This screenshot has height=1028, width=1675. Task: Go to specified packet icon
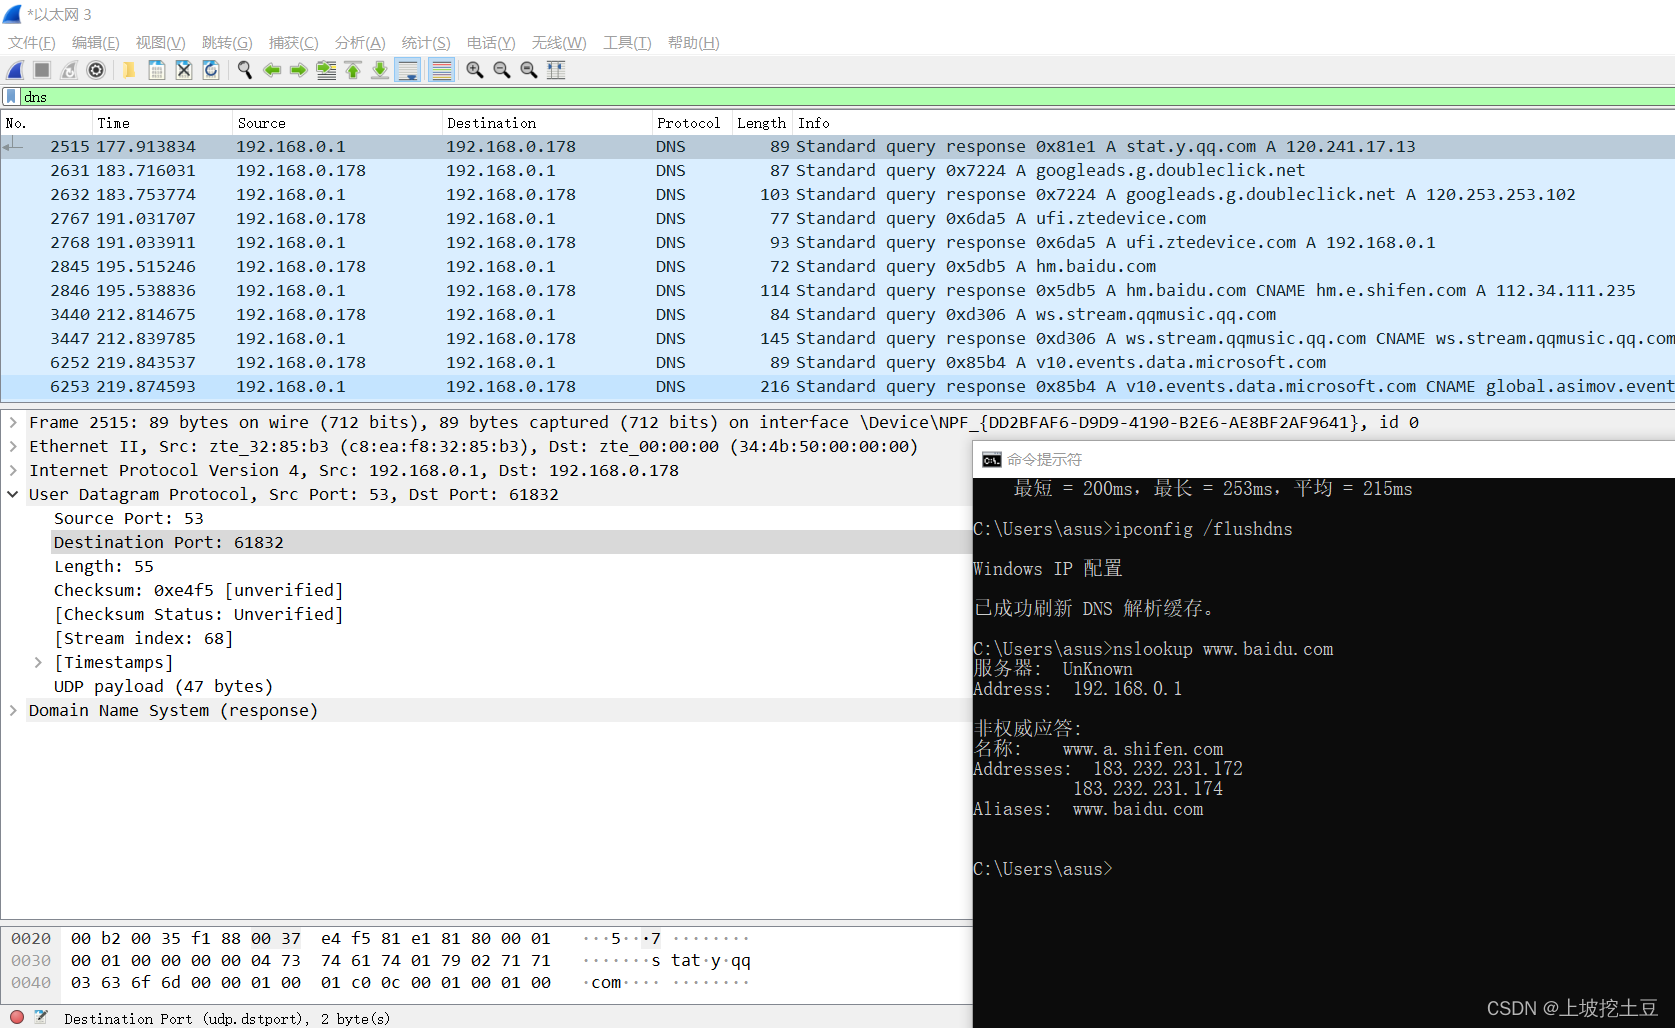[x=326, y=70]
